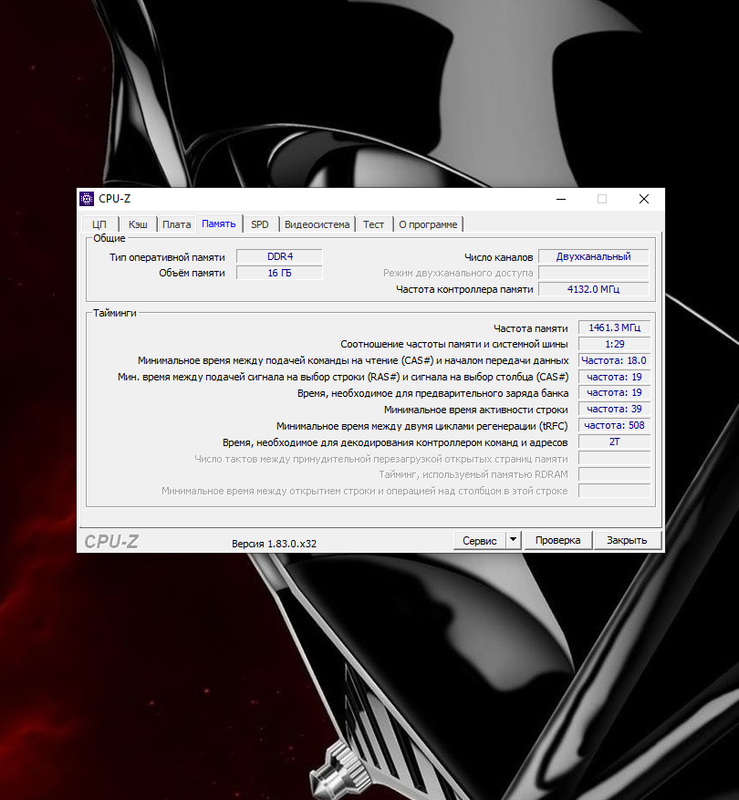The height and width of the screenshot is (800, 739).
Task: Go to the Тест tab
Action: (x=374, y=224)
